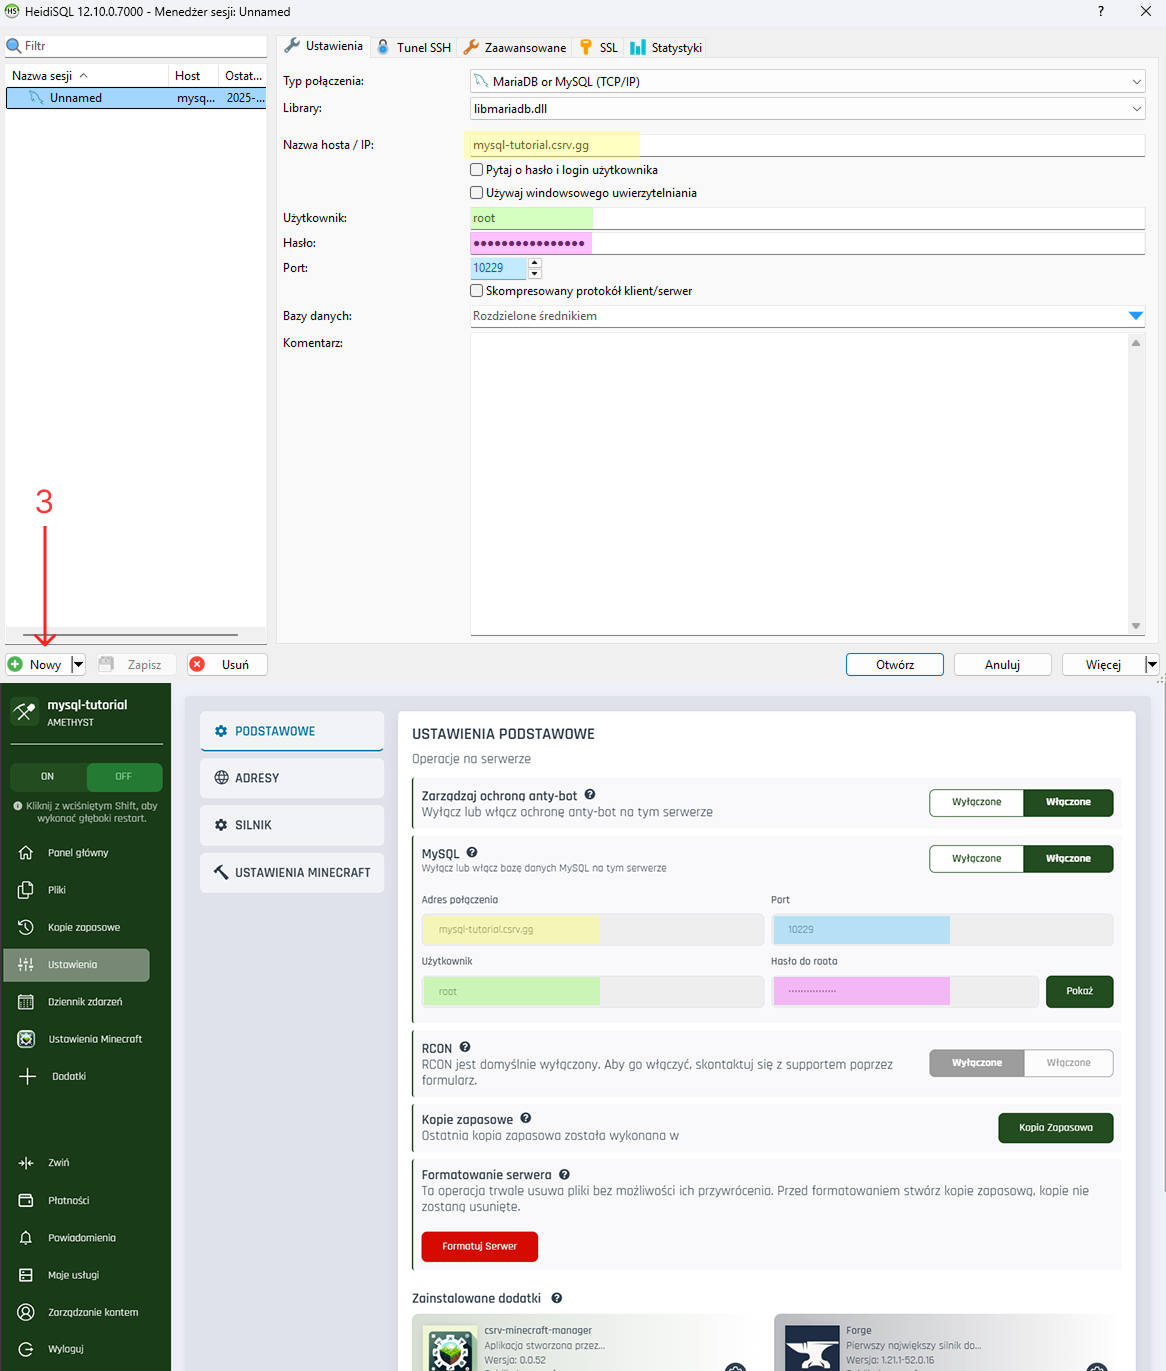This screenshot has height=1371, width=1166.
Task: Expand the 'Typ połączenia' dropdown
Action: [1136, 82]
